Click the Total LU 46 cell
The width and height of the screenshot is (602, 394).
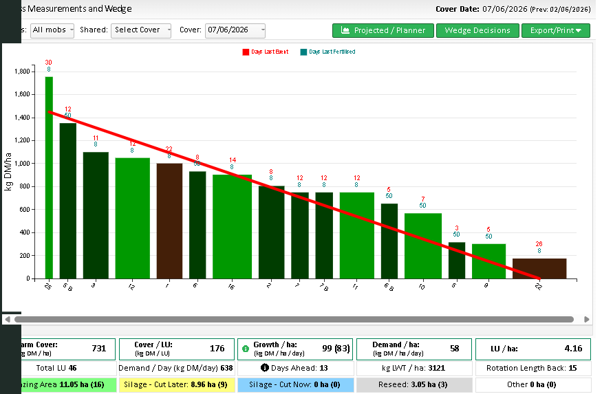click(x=68, y=368)
